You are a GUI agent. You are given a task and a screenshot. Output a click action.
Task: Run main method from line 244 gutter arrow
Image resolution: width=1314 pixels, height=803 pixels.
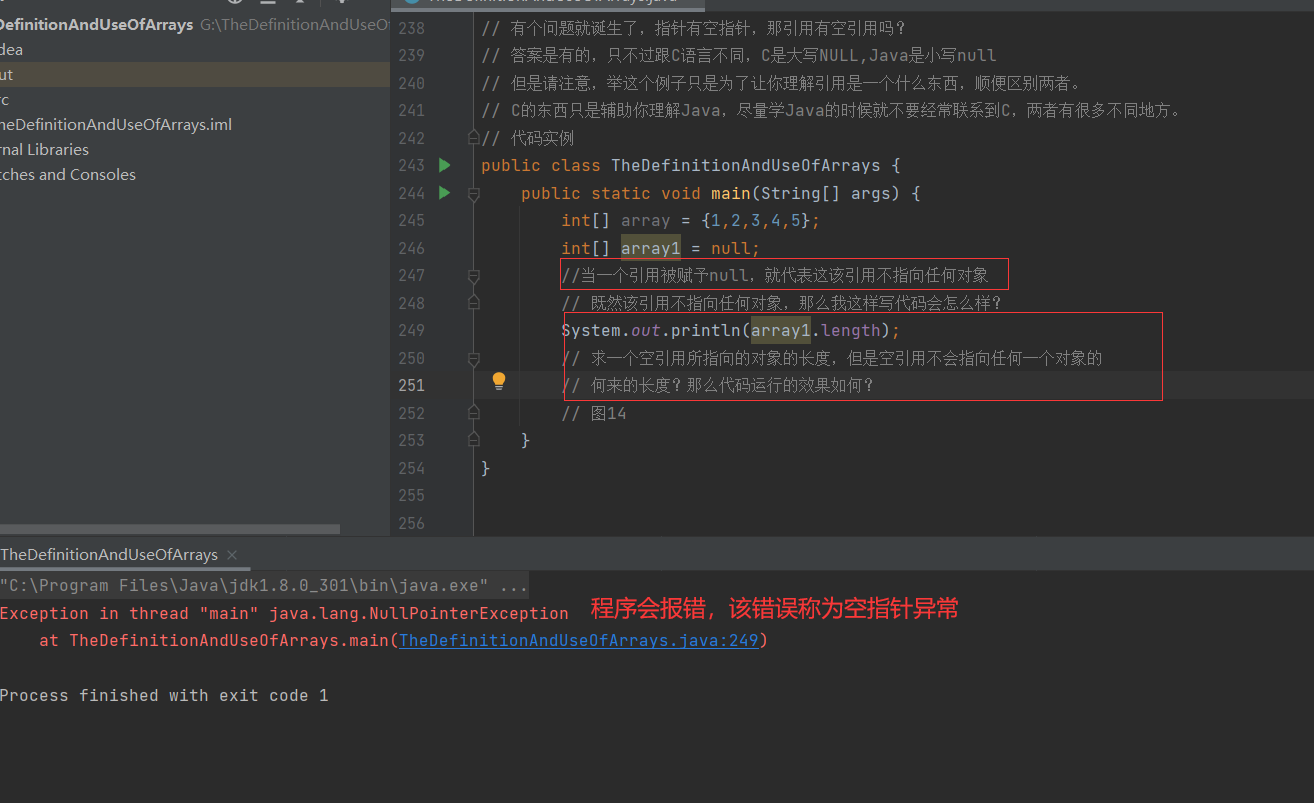(445, 192)
